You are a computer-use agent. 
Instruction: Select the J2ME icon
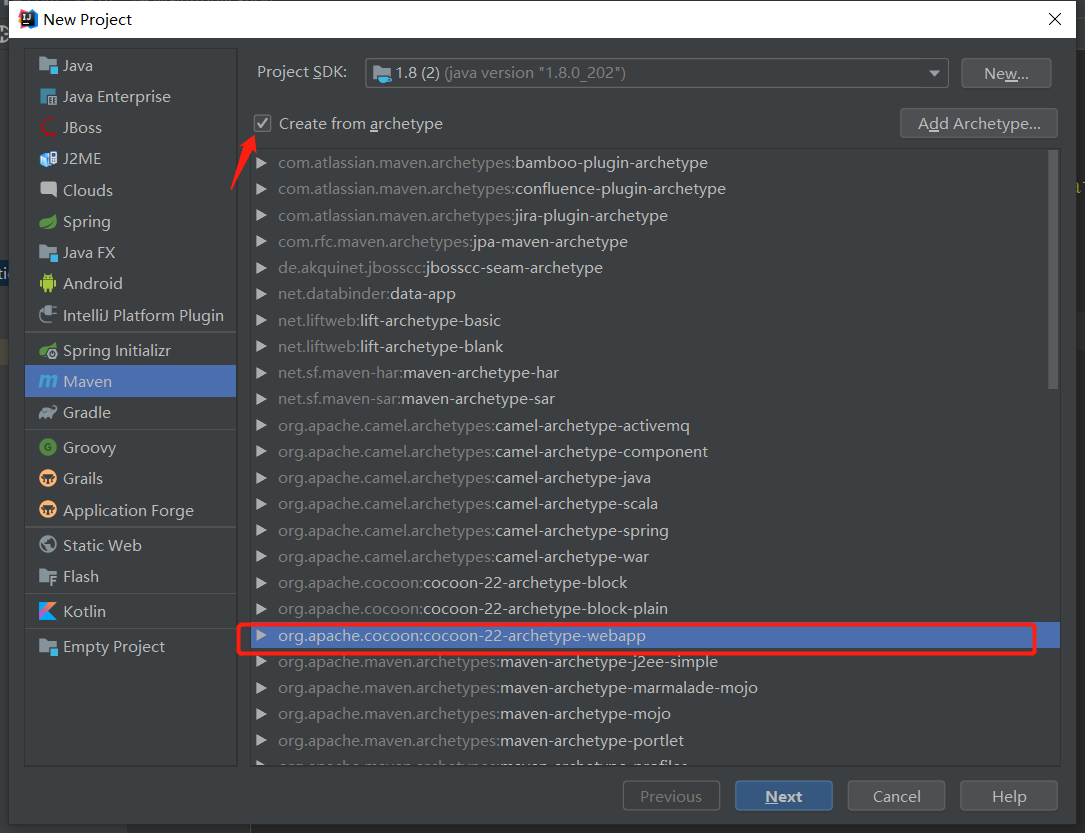click(48, 159)
